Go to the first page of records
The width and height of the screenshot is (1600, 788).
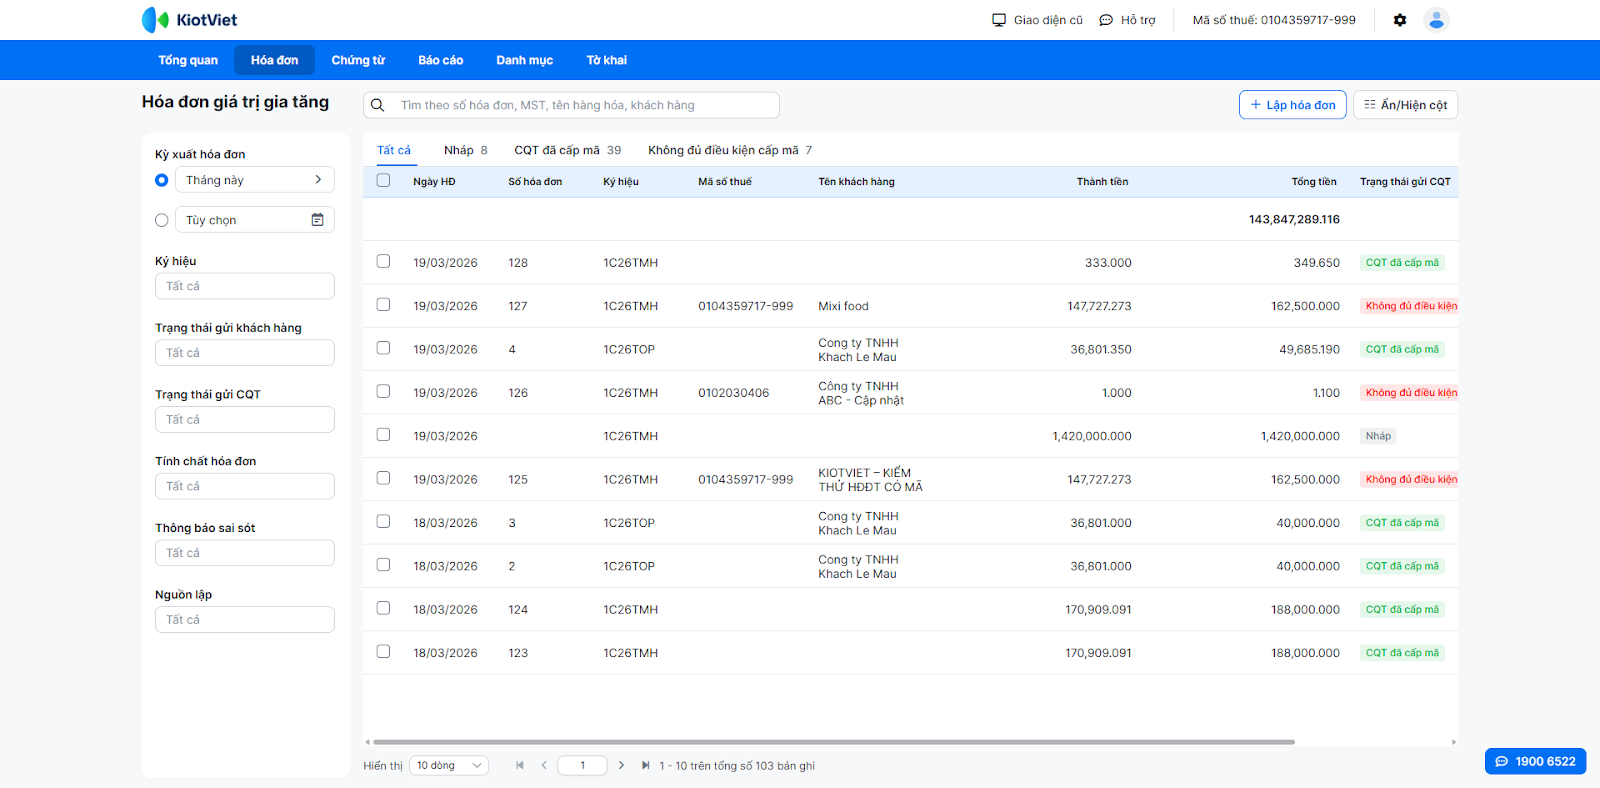pyautogui.click(x=519, y=765)
